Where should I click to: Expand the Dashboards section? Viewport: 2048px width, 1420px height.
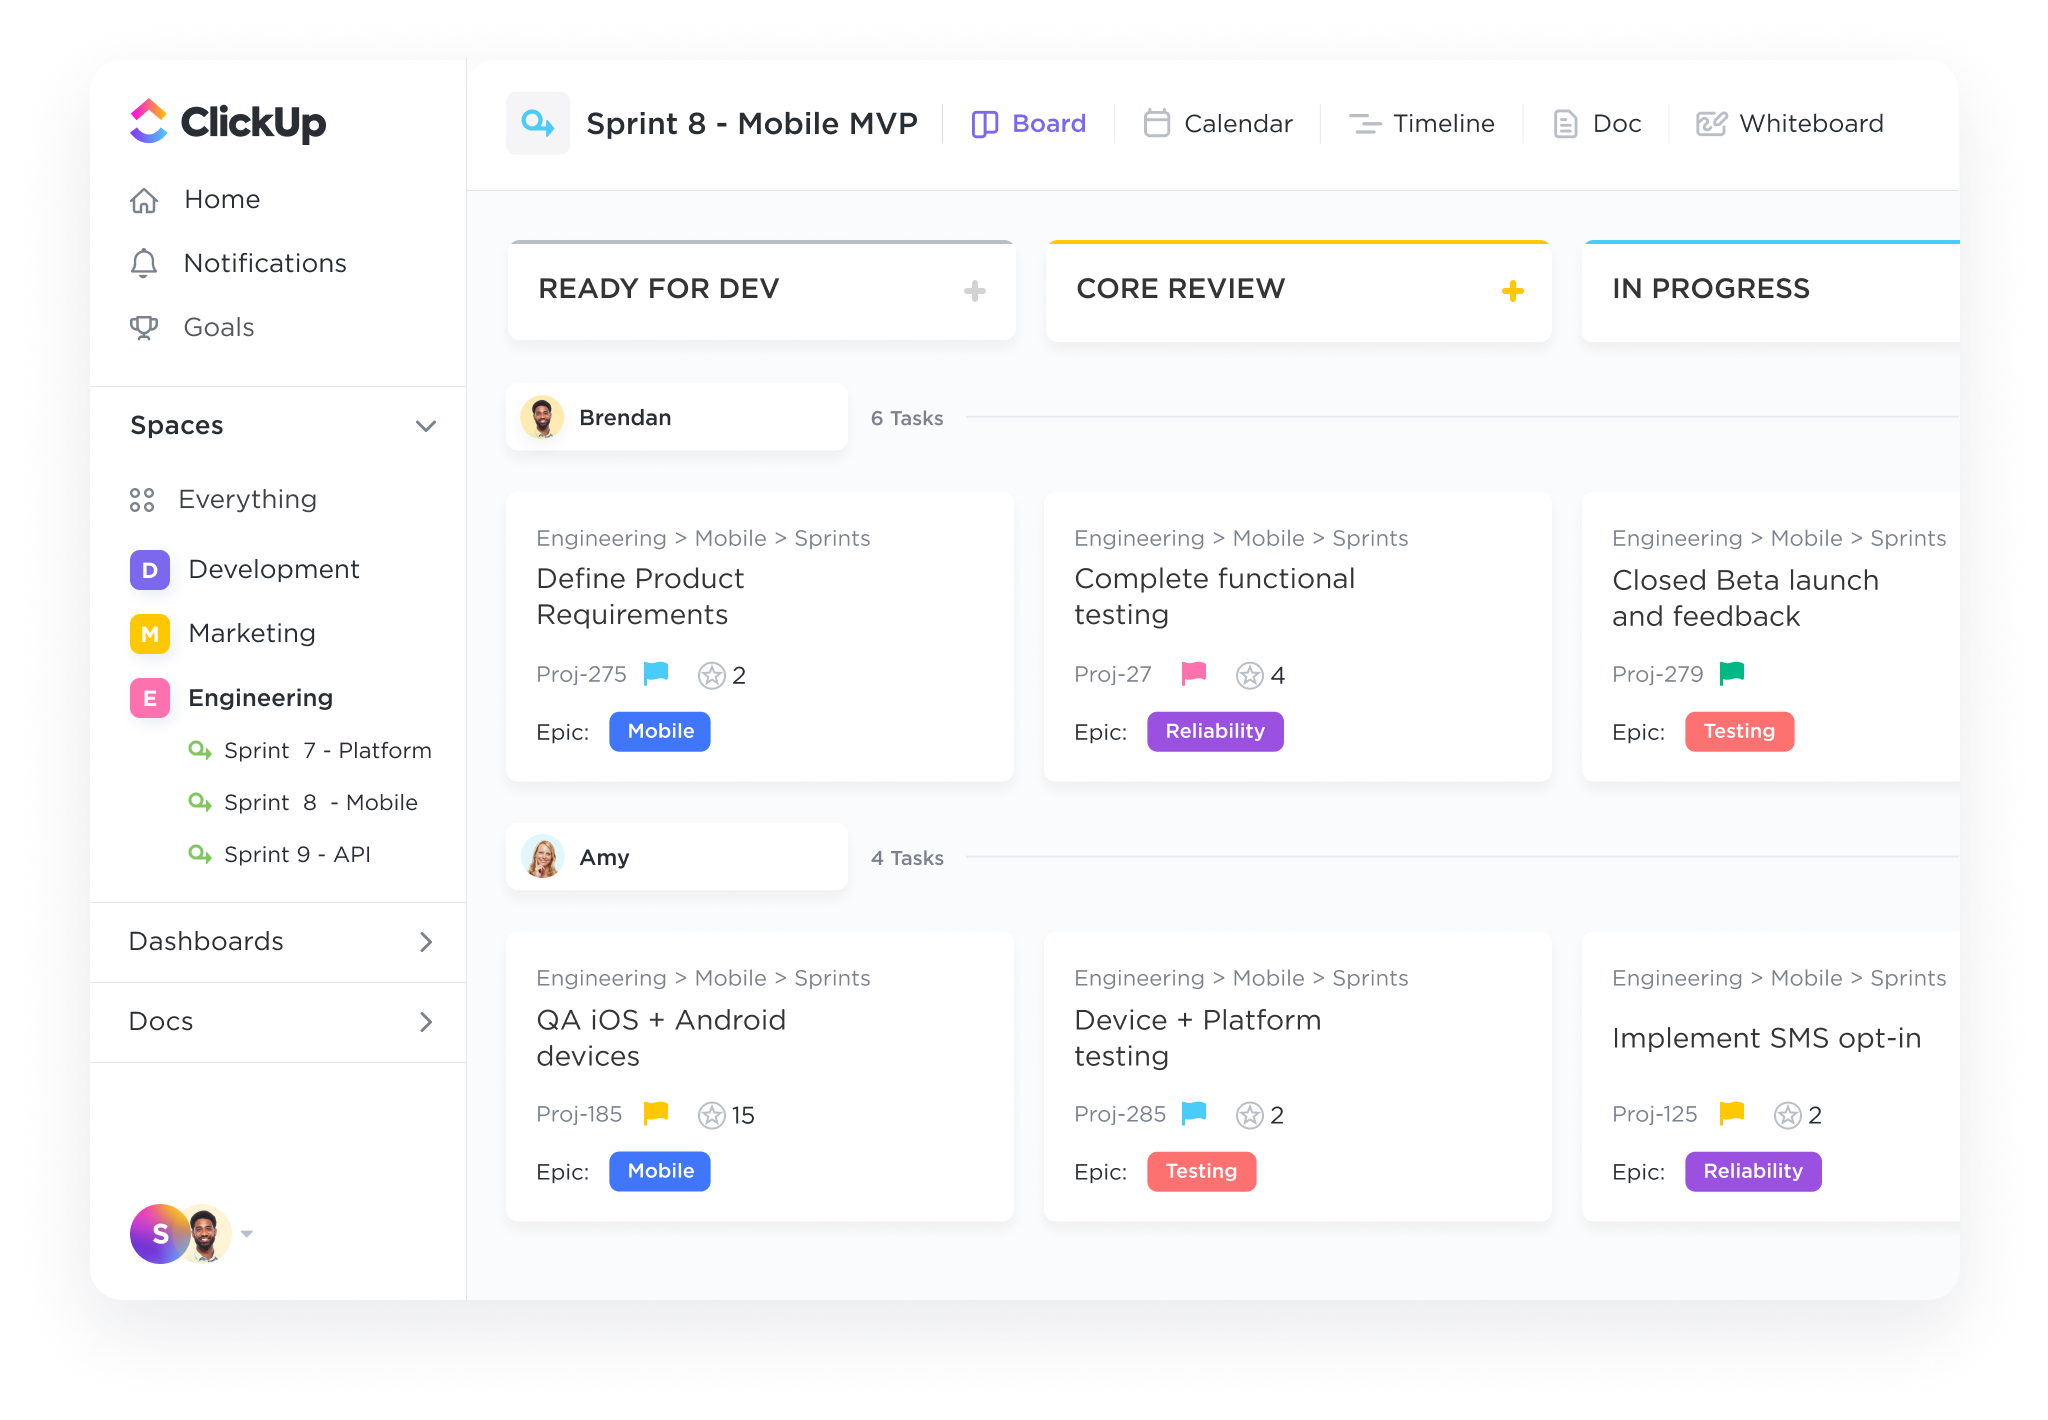click(x=428, y=942)
